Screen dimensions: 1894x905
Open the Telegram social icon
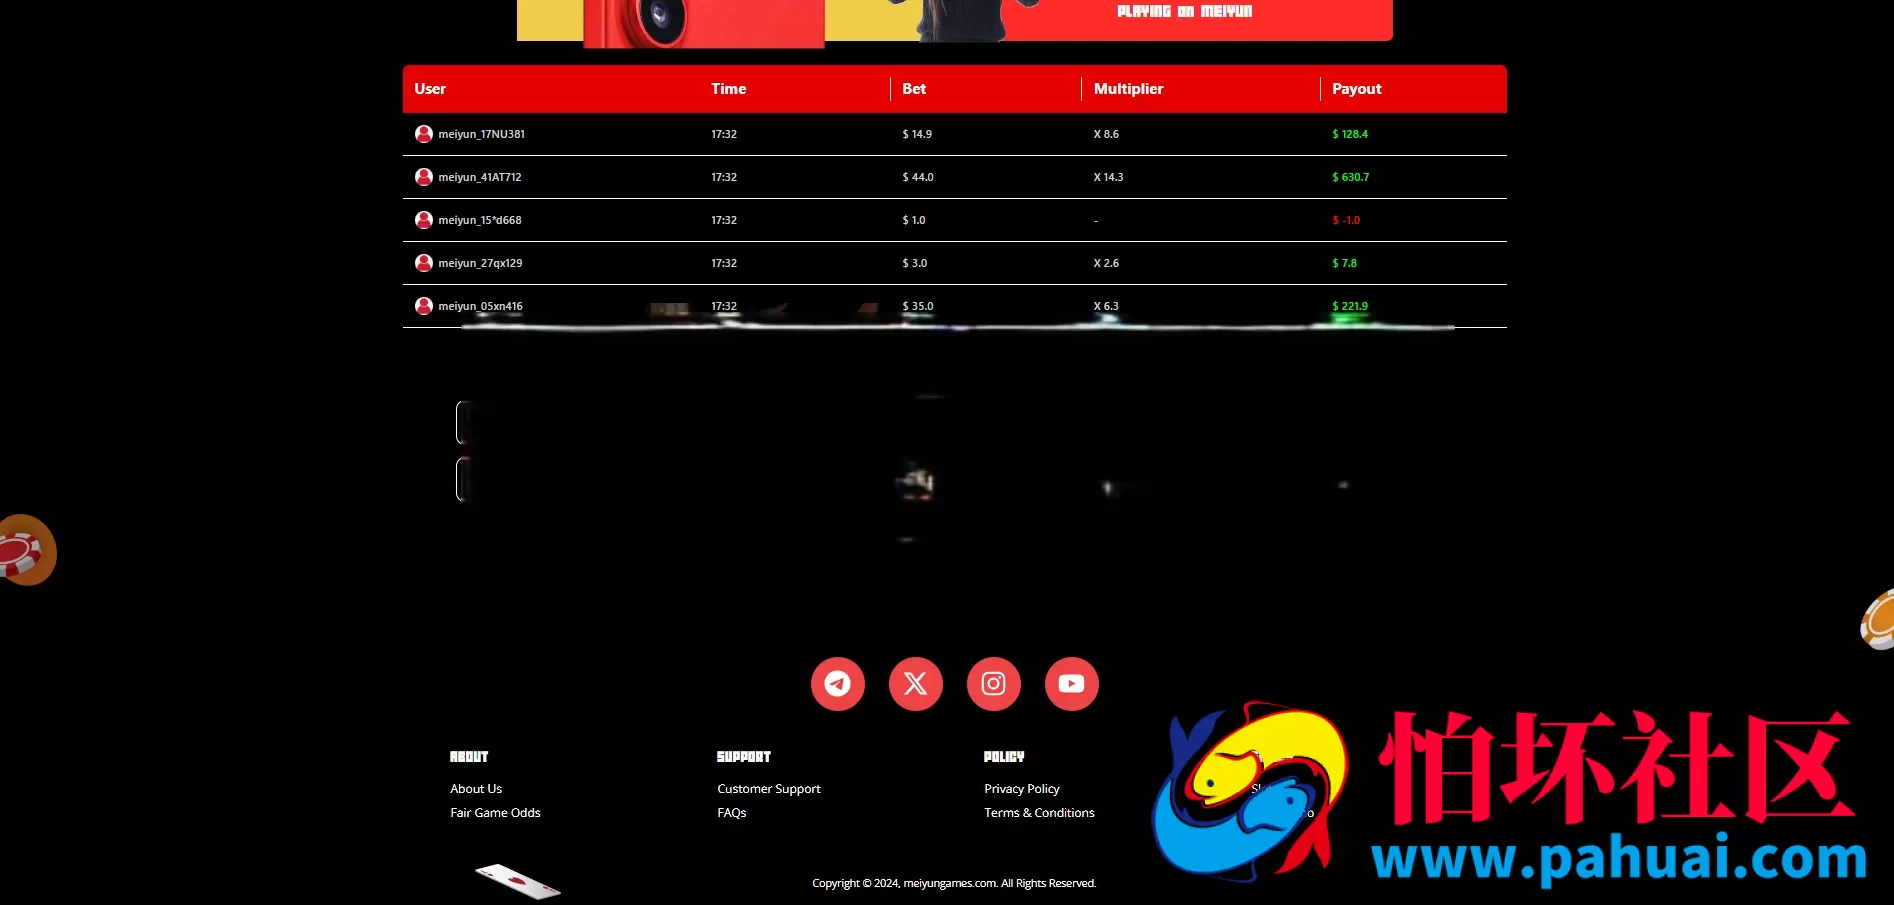pos(838,684)
